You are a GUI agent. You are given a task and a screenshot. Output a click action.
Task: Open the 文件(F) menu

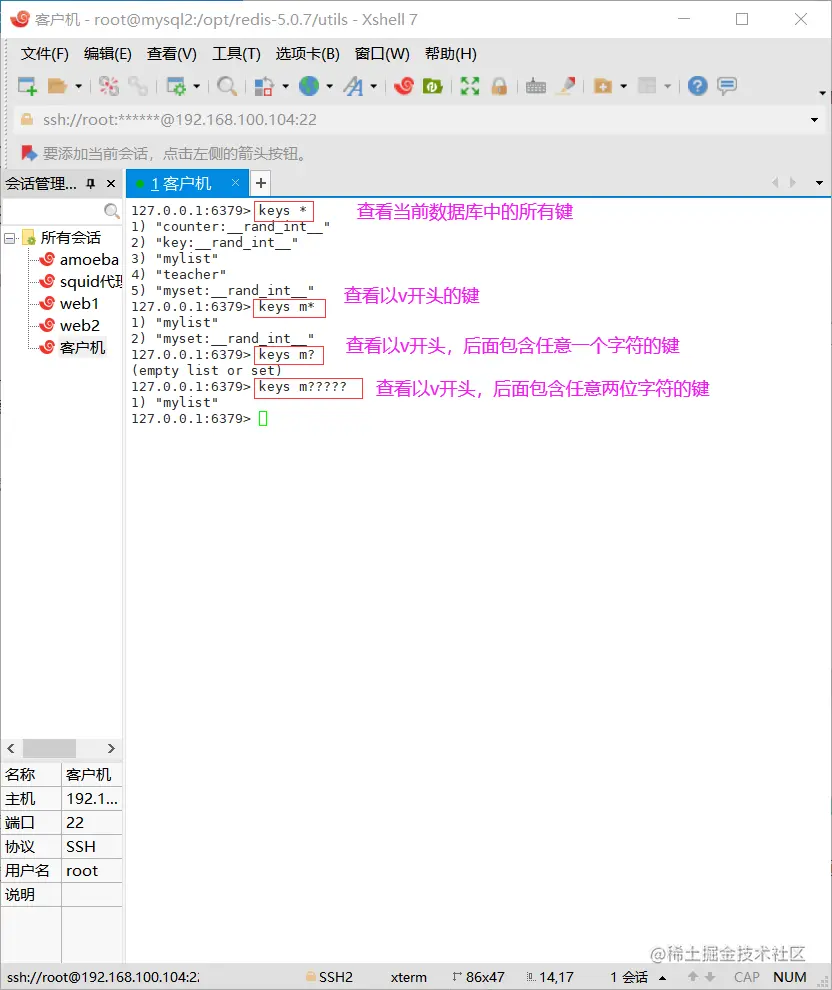tap(45, 54)
